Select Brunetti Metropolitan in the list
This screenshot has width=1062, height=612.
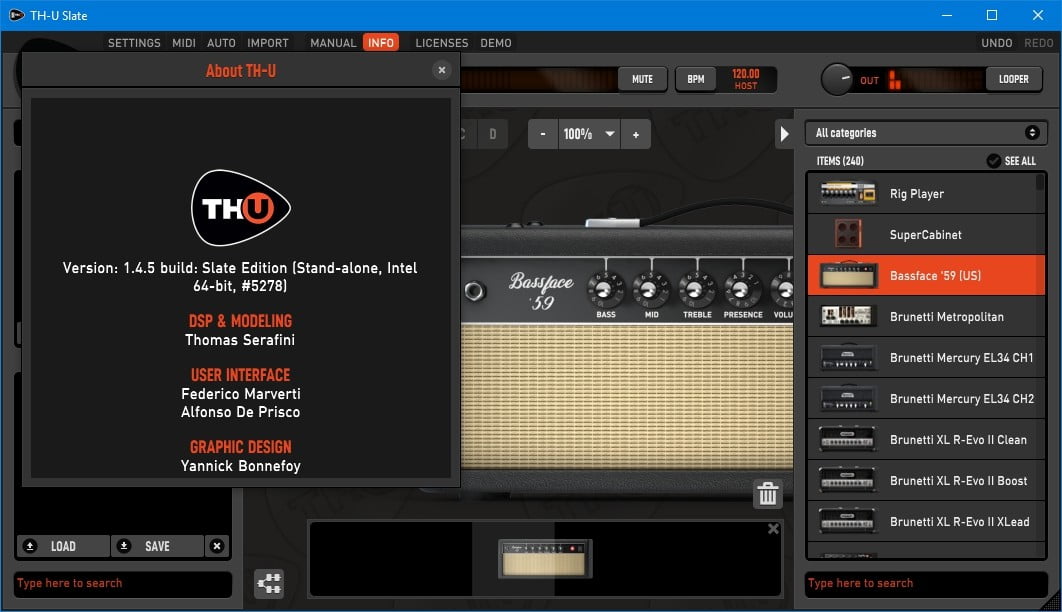(x=926, y=317)
